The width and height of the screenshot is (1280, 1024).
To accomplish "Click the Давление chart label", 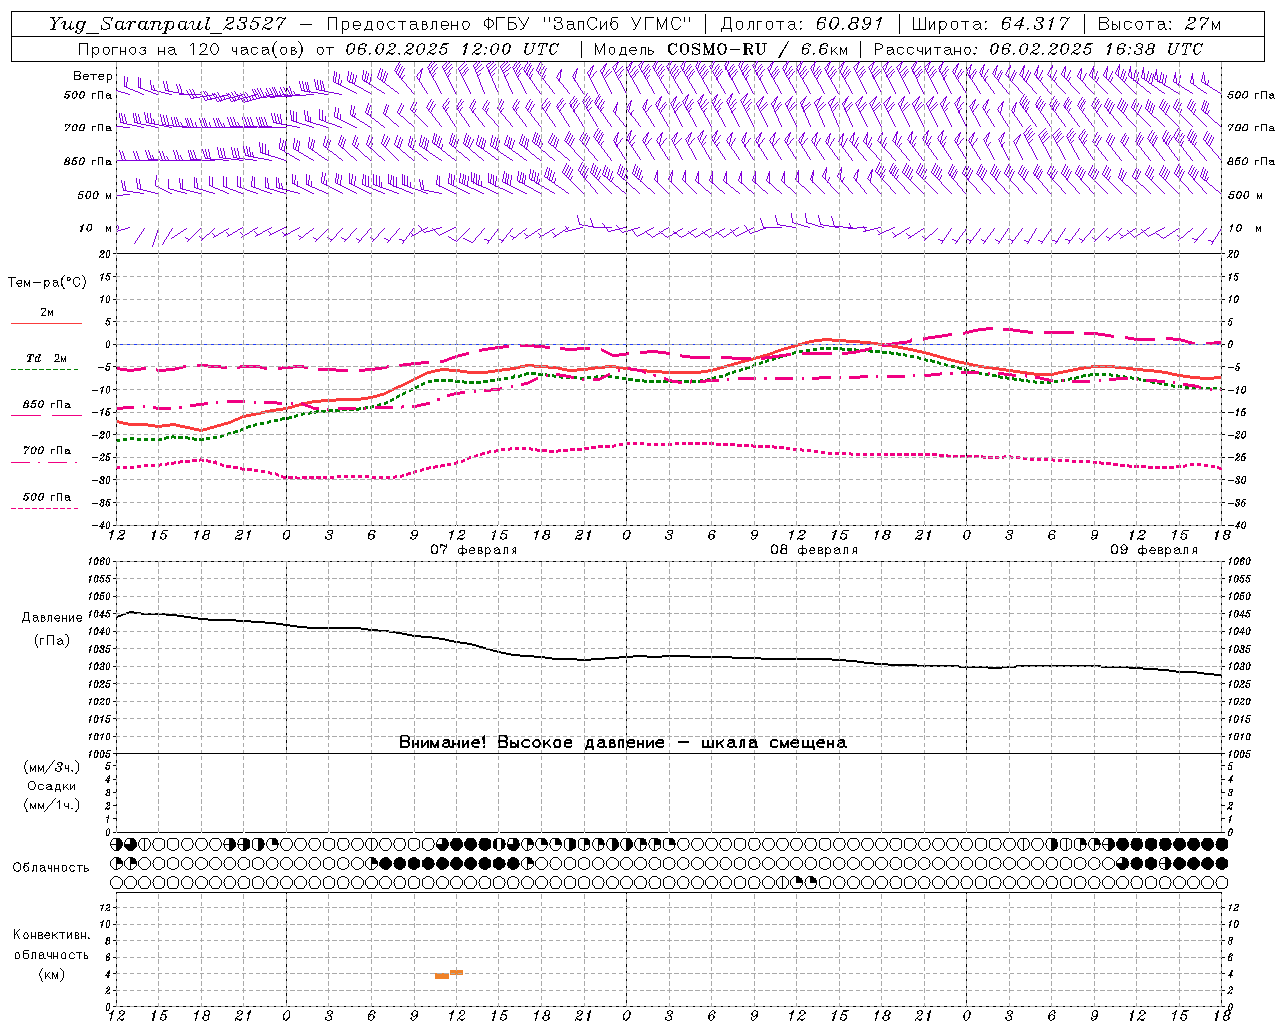I will 52,618.
